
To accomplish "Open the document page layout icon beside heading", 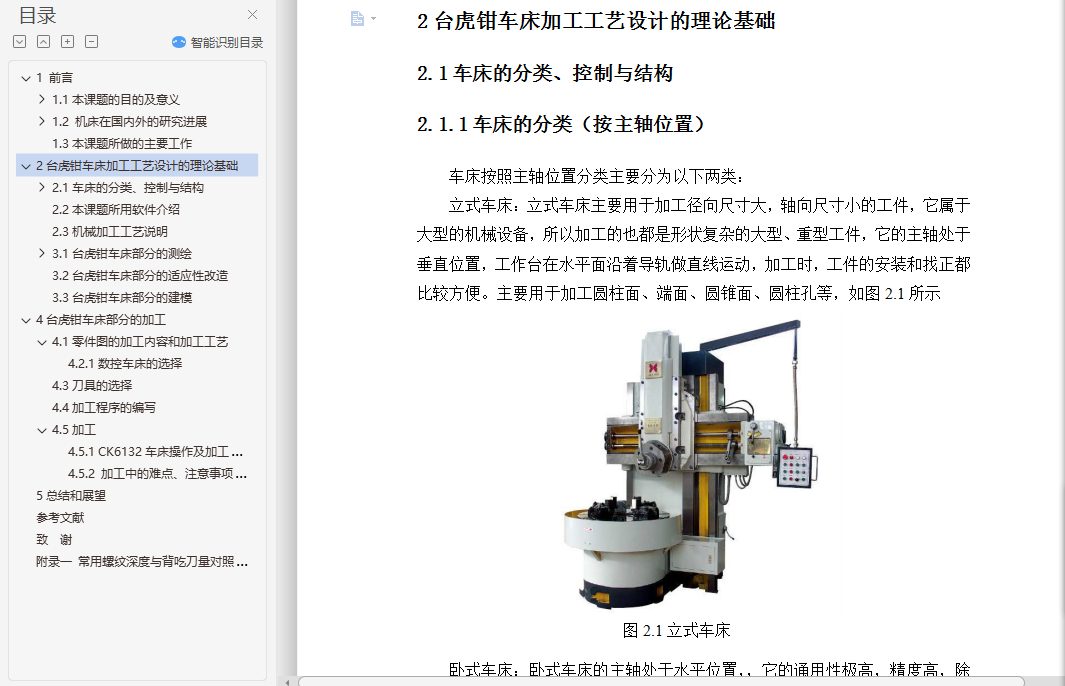I will [357, 19].
